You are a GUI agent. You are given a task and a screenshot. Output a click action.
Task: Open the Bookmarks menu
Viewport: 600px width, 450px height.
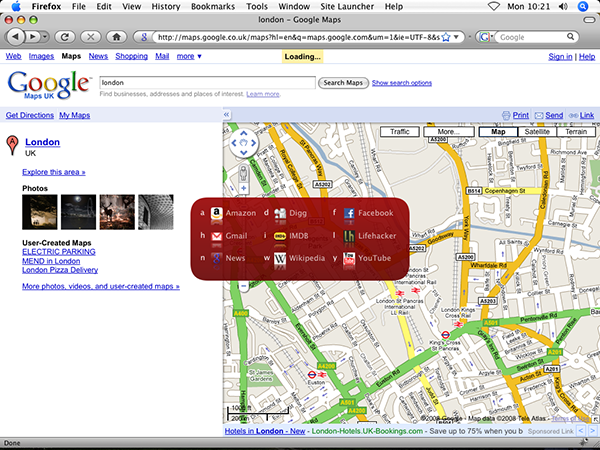pos(213,6)
